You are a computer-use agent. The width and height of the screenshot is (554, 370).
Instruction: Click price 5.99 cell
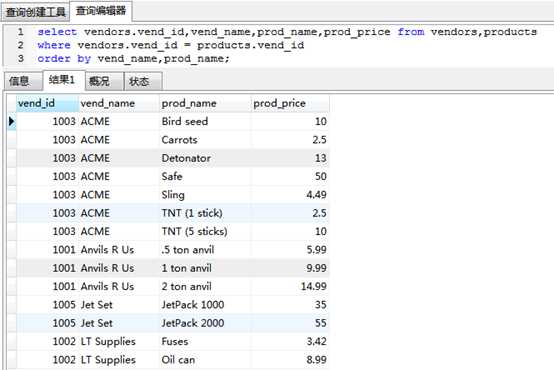pyautogui.click(x=290, y=250)
